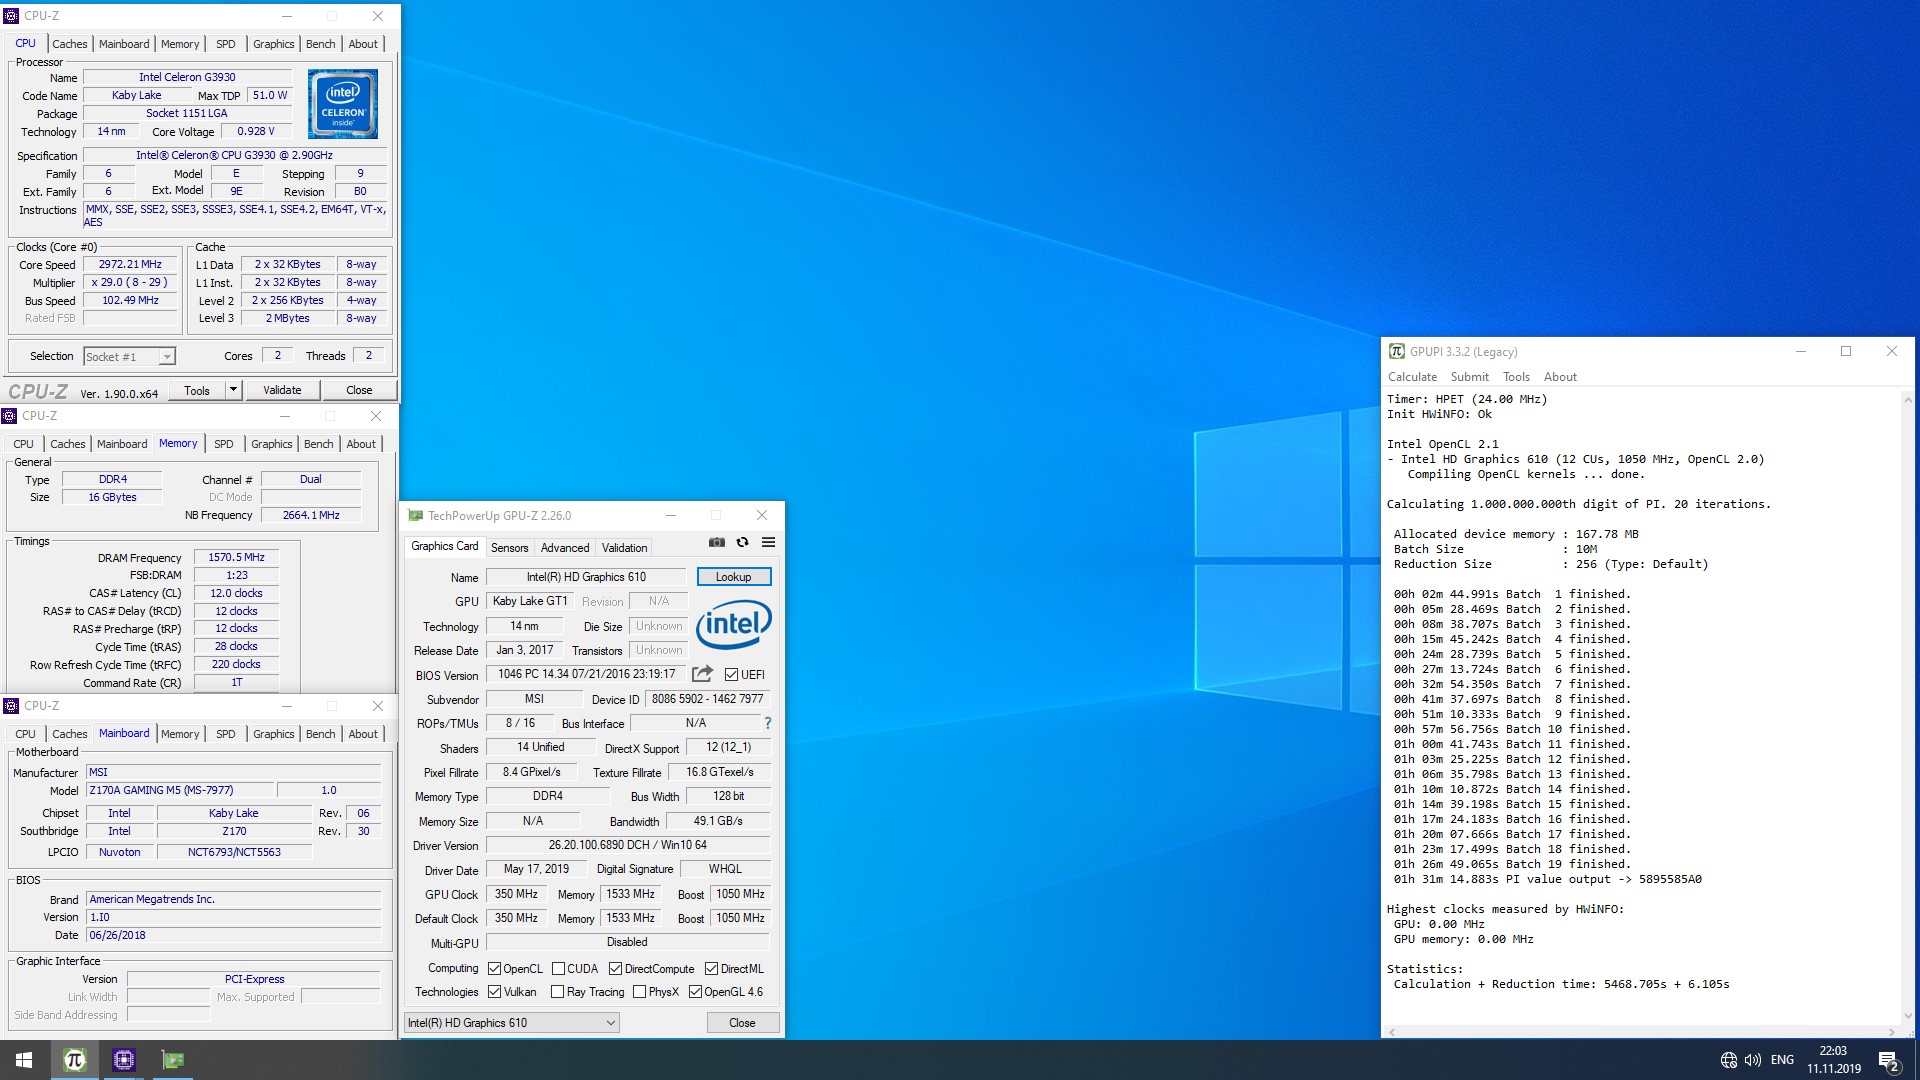Click the Lookup button in GPU-Z
1920x1080 pixels.
click(x=733, y=577)
